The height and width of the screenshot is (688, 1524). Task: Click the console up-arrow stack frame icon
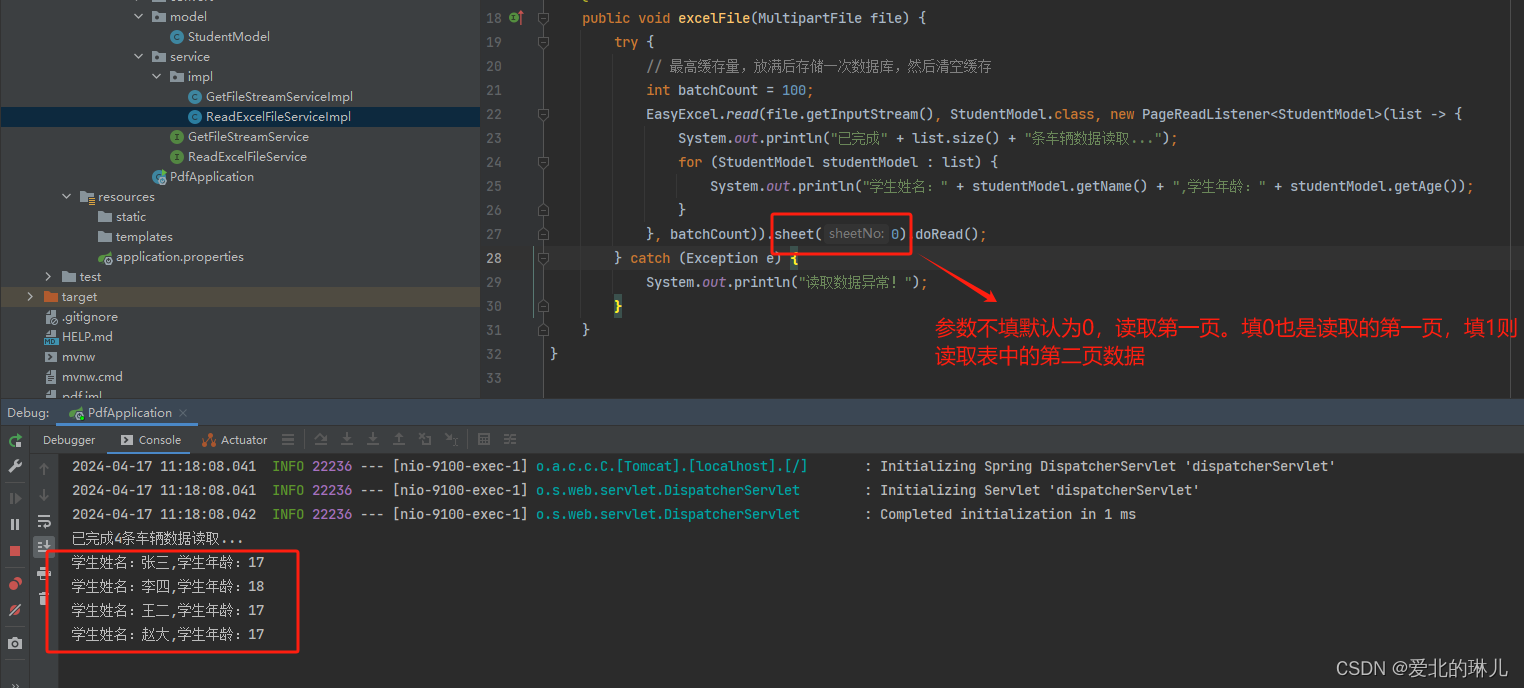(44, 468)
